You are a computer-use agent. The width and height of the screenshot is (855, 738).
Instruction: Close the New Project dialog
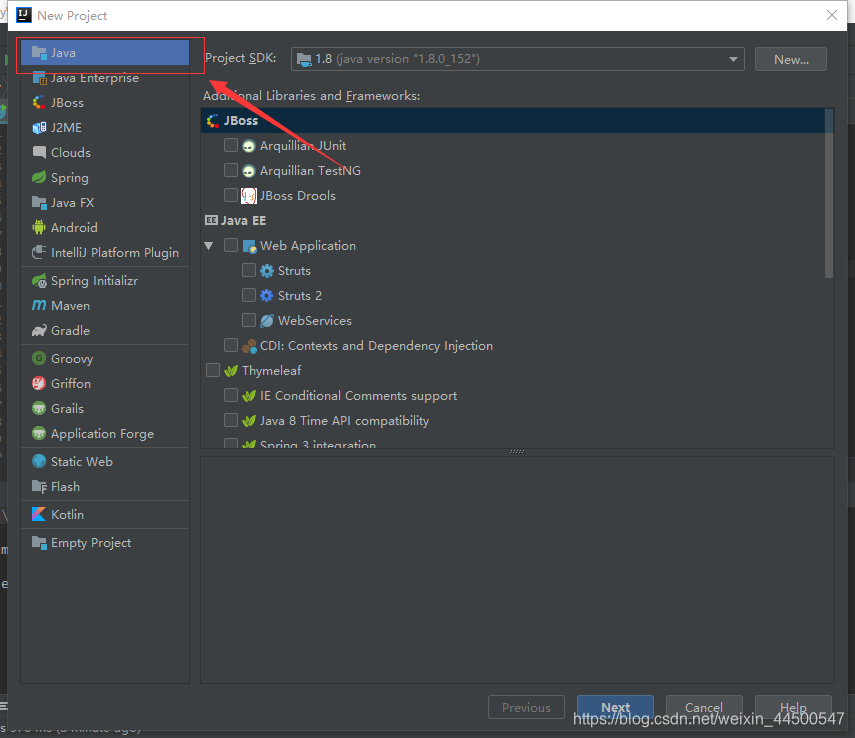(832, 15)
